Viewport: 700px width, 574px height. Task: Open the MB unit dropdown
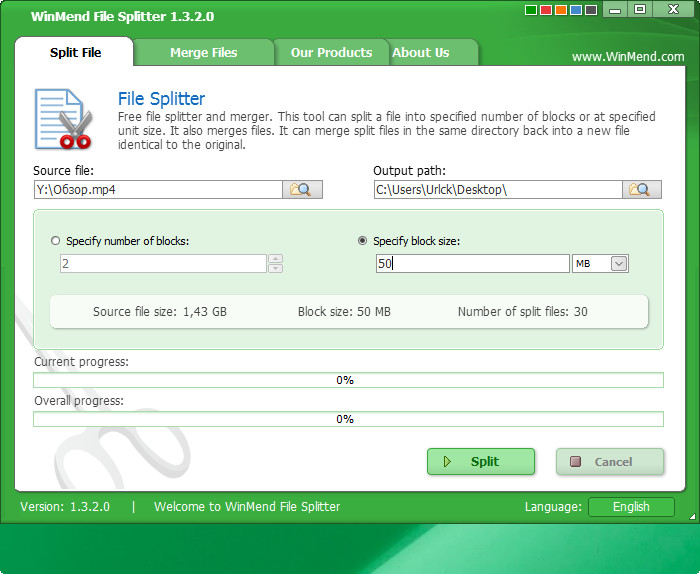[619, 264]
